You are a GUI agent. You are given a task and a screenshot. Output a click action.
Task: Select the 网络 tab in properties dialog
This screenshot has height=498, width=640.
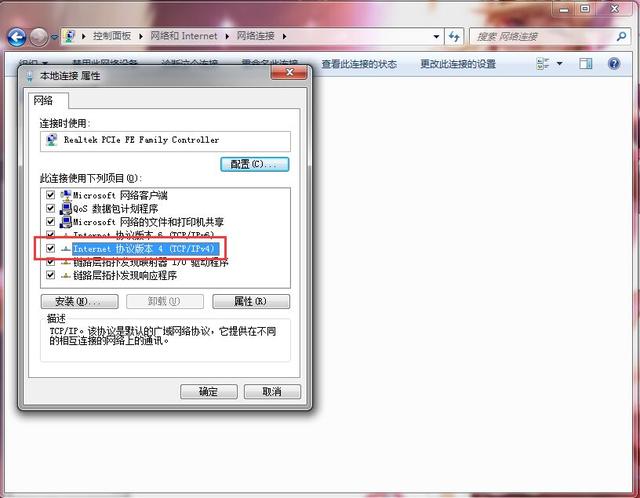43,101
